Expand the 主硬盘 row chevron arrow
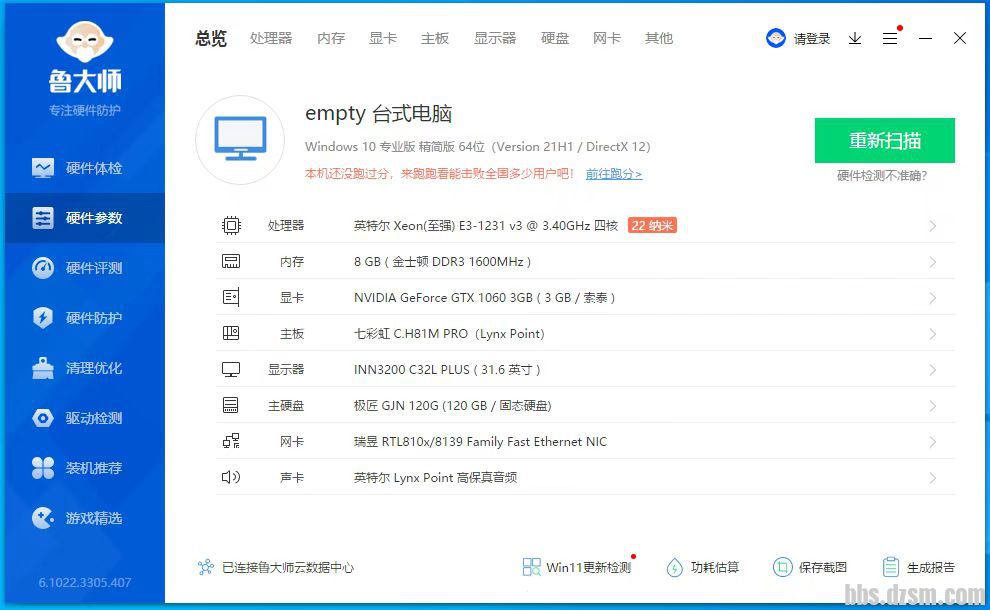990x610 pixels. (932, 406)
